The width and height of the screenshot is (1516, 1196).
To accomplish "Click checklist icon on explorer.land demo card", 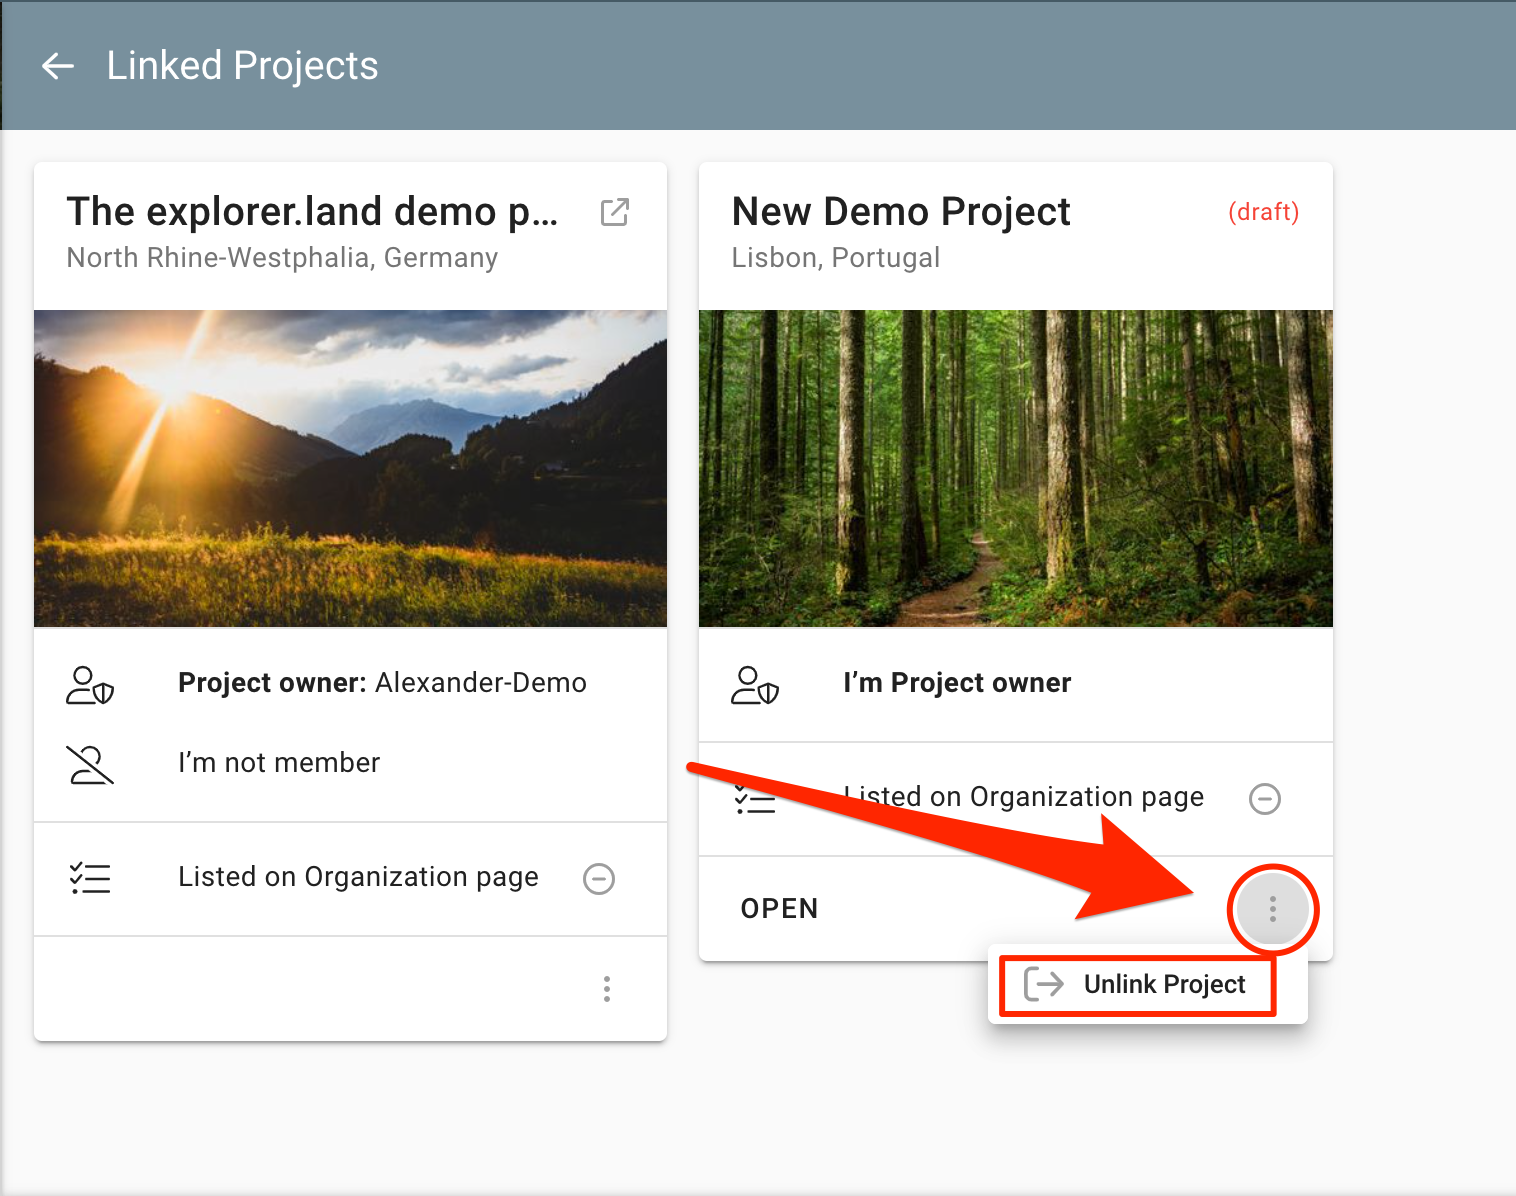I will 90,878.
